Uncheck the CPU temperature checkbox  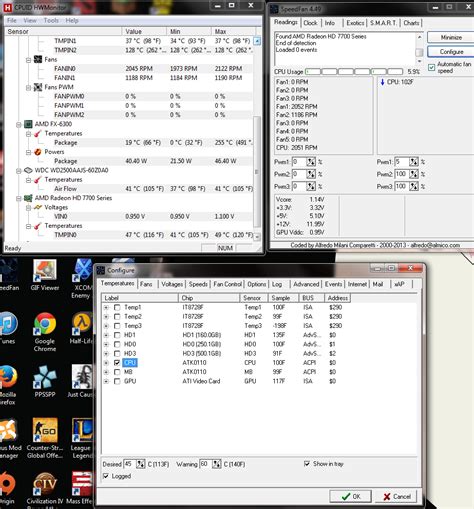[117, 363]
